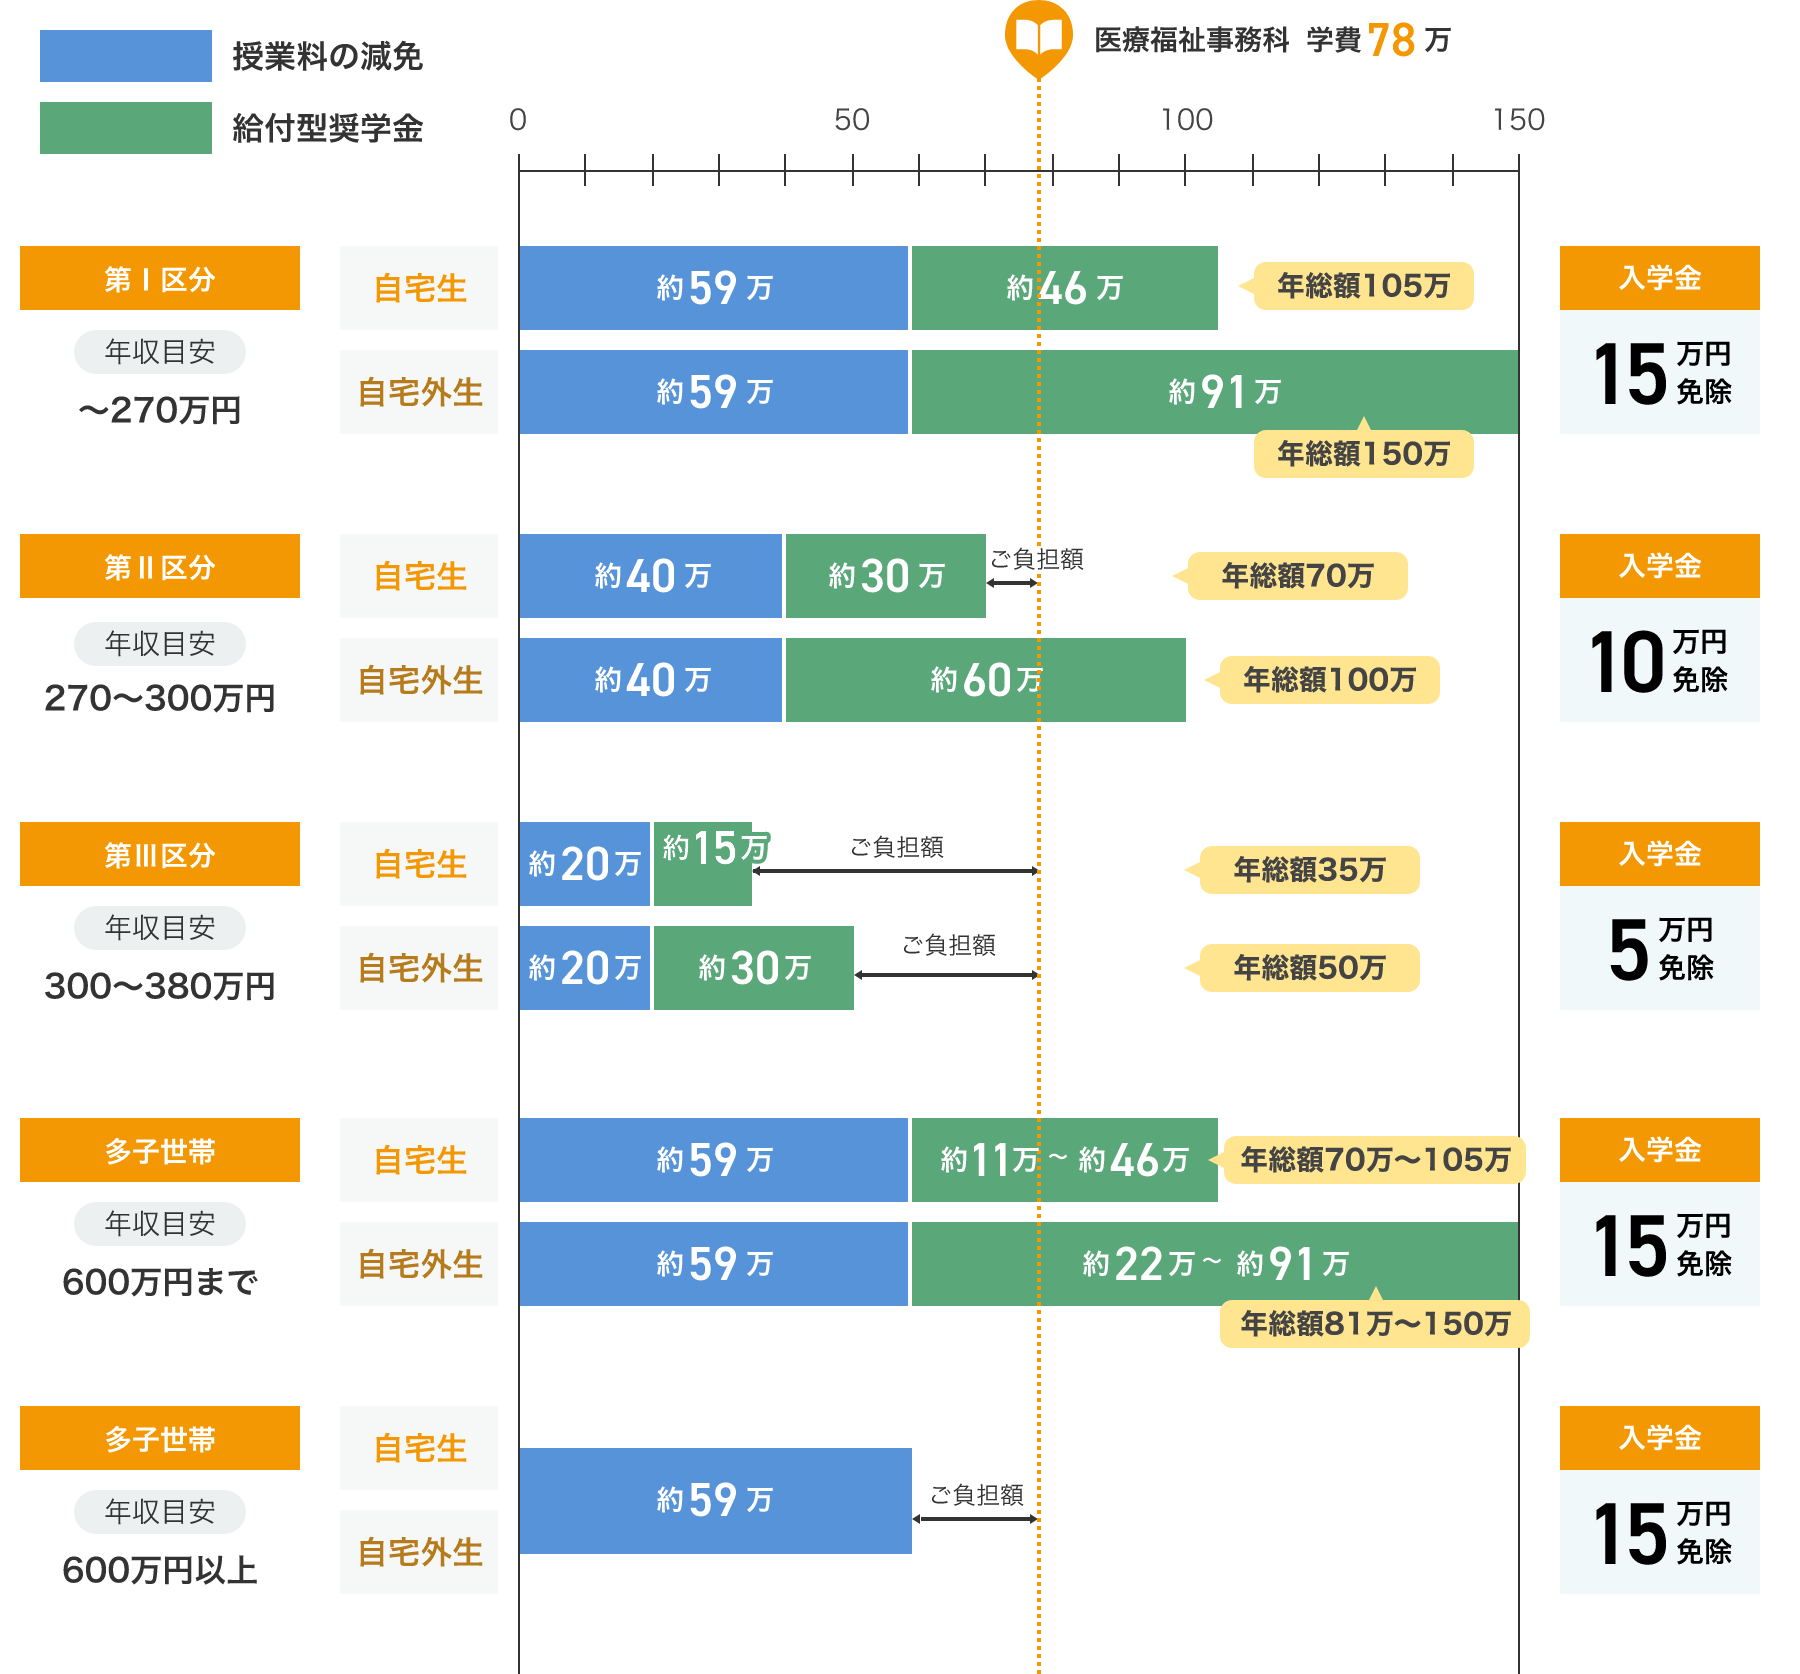Select the 第Ⅰ区分 orange category label
Viewport: 1800px width, 1674px height.
160,279
